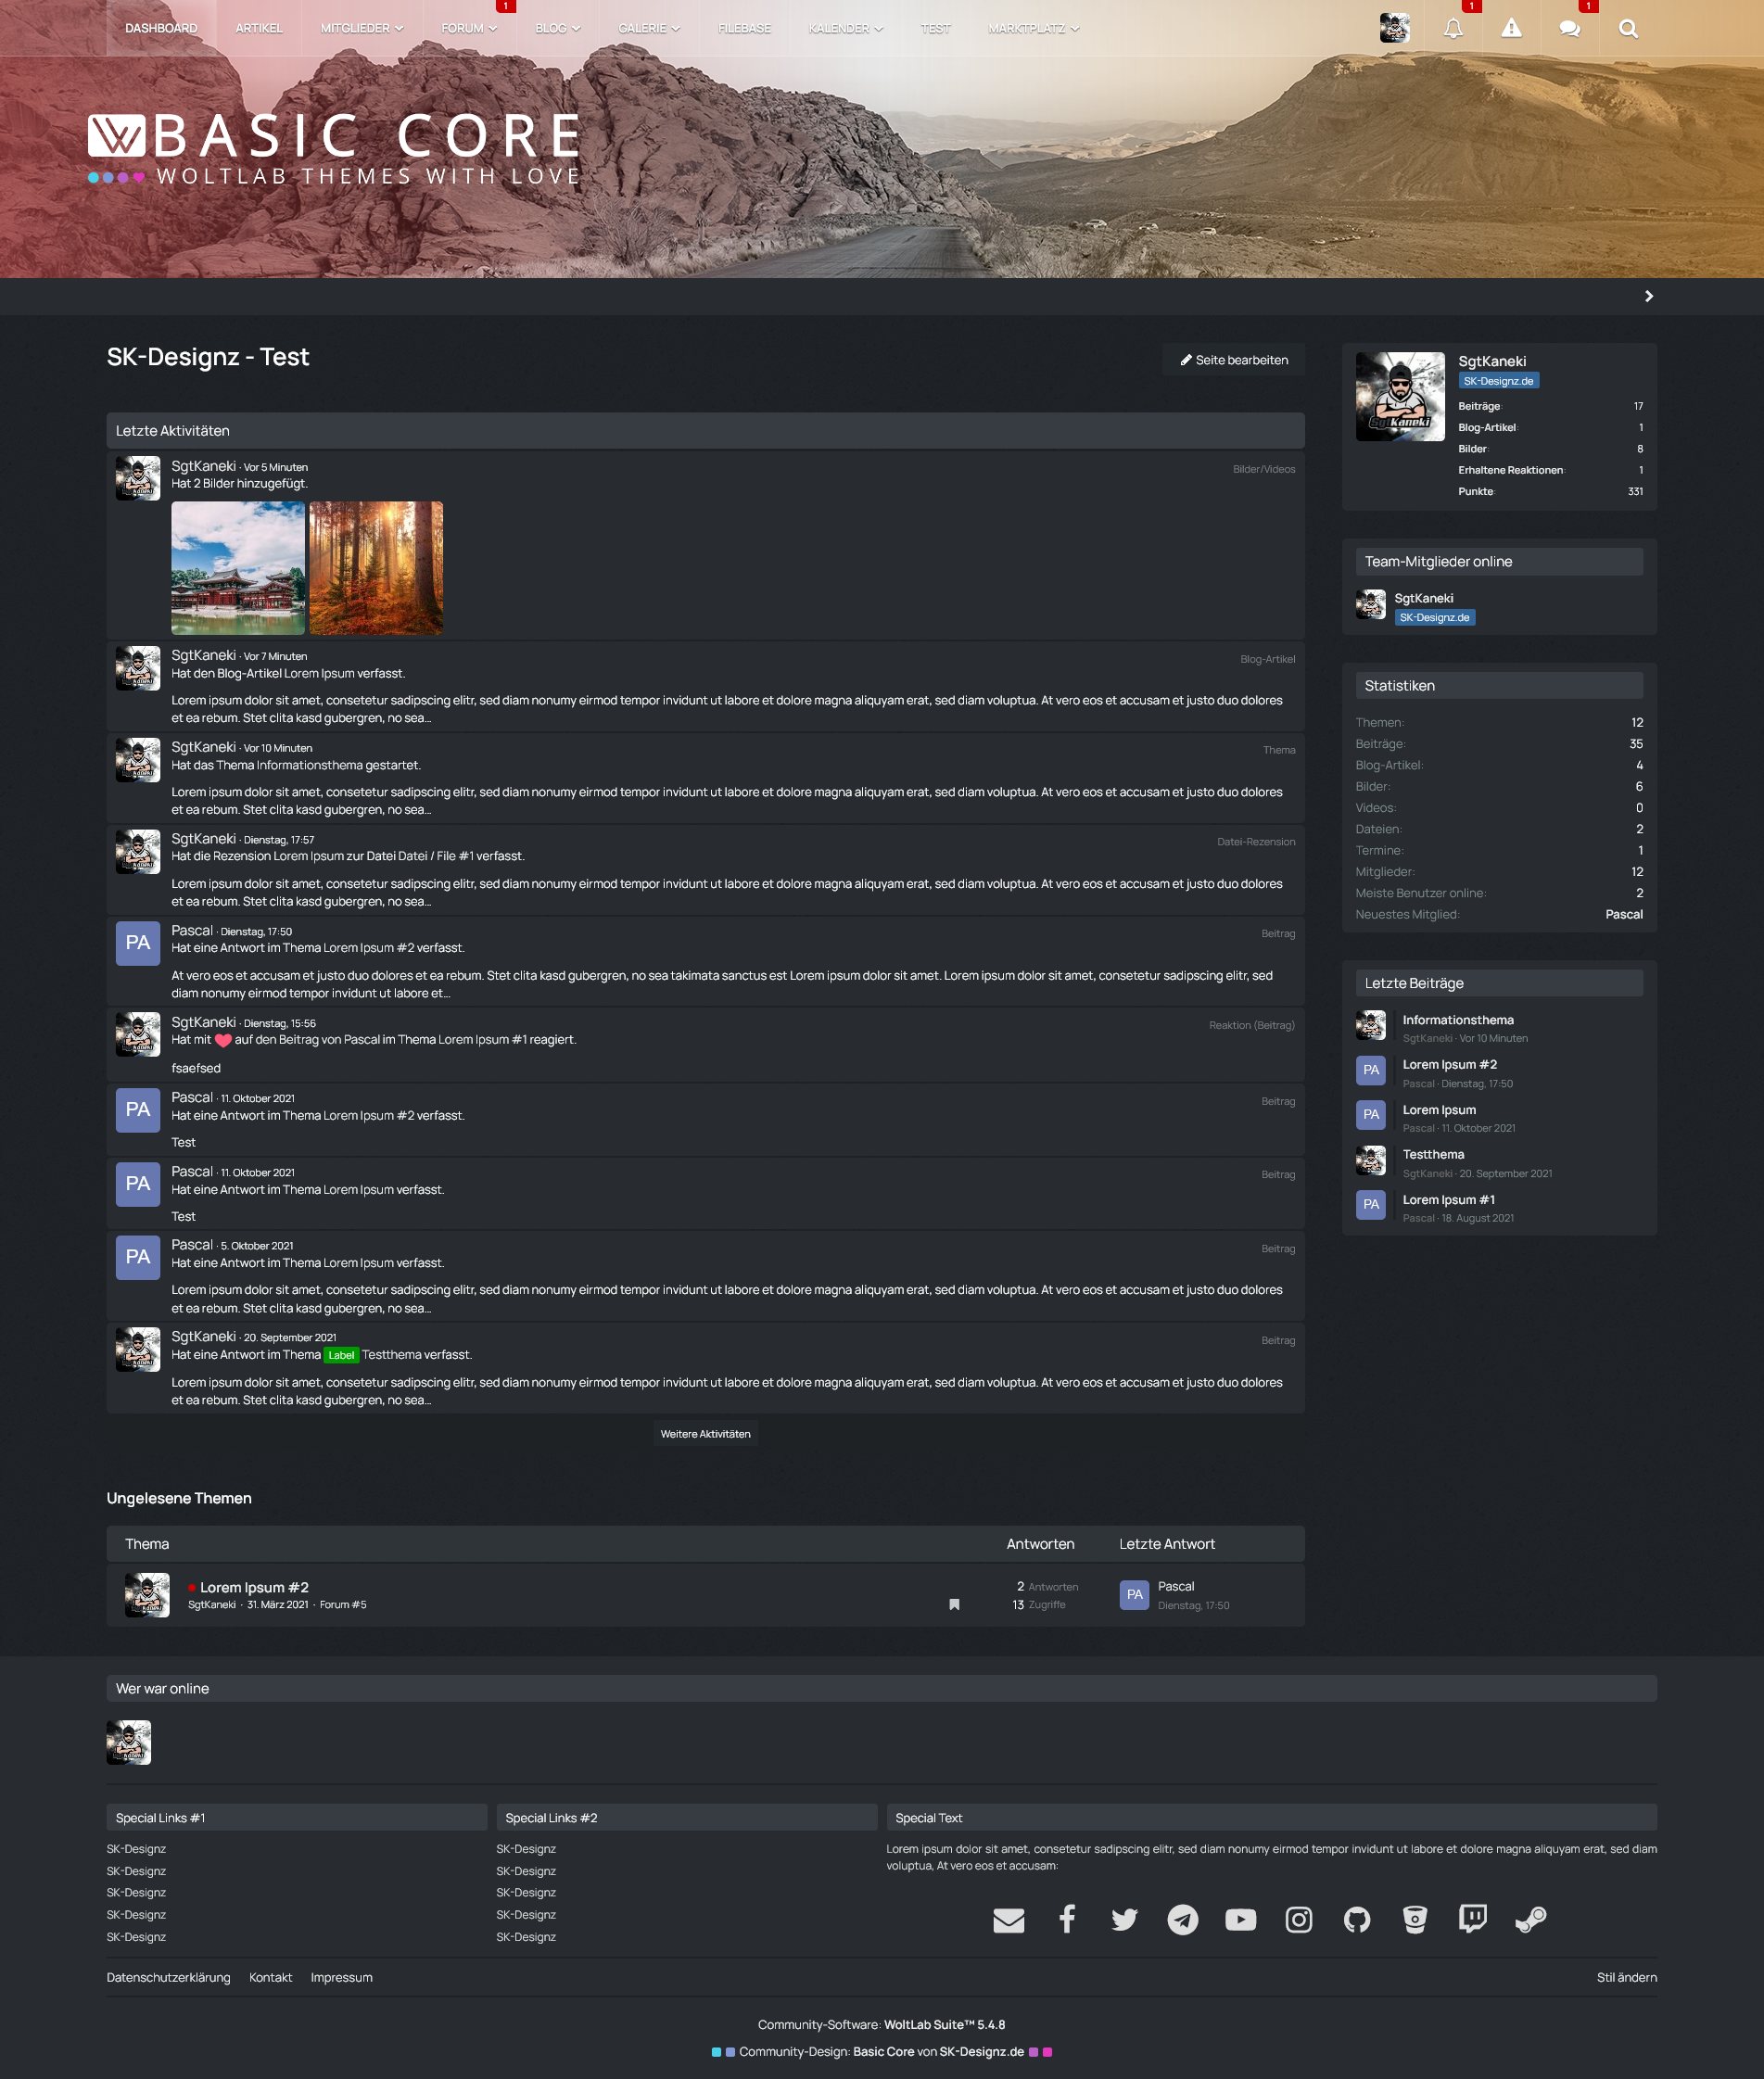
Task: Click the bookmark icon on Lorem Ipsum #2
Action: [954, 1604]
